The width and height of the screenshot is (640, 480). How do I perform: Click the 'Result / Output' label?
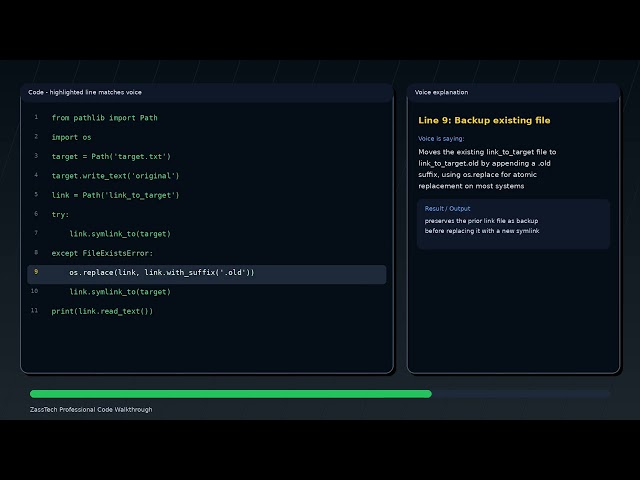pos(447,209)
